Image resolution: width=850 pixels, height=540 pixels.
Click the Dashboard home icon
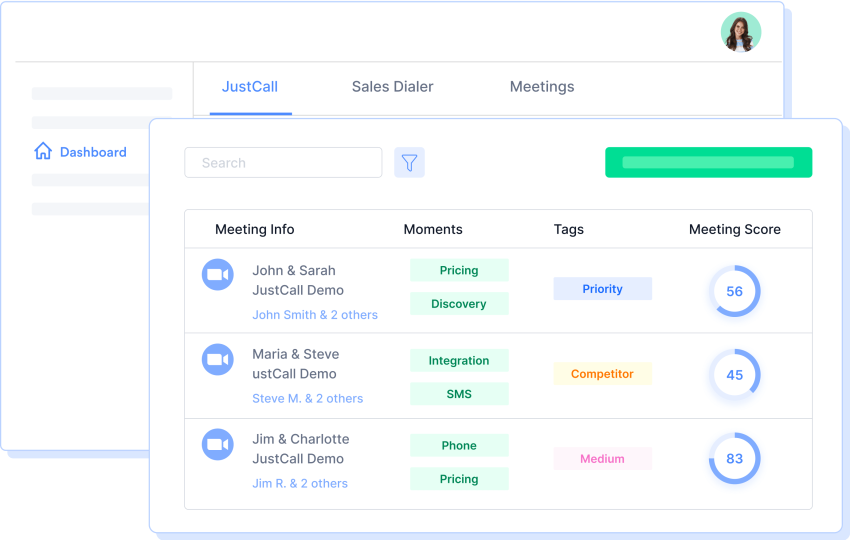tap(43, 151)
